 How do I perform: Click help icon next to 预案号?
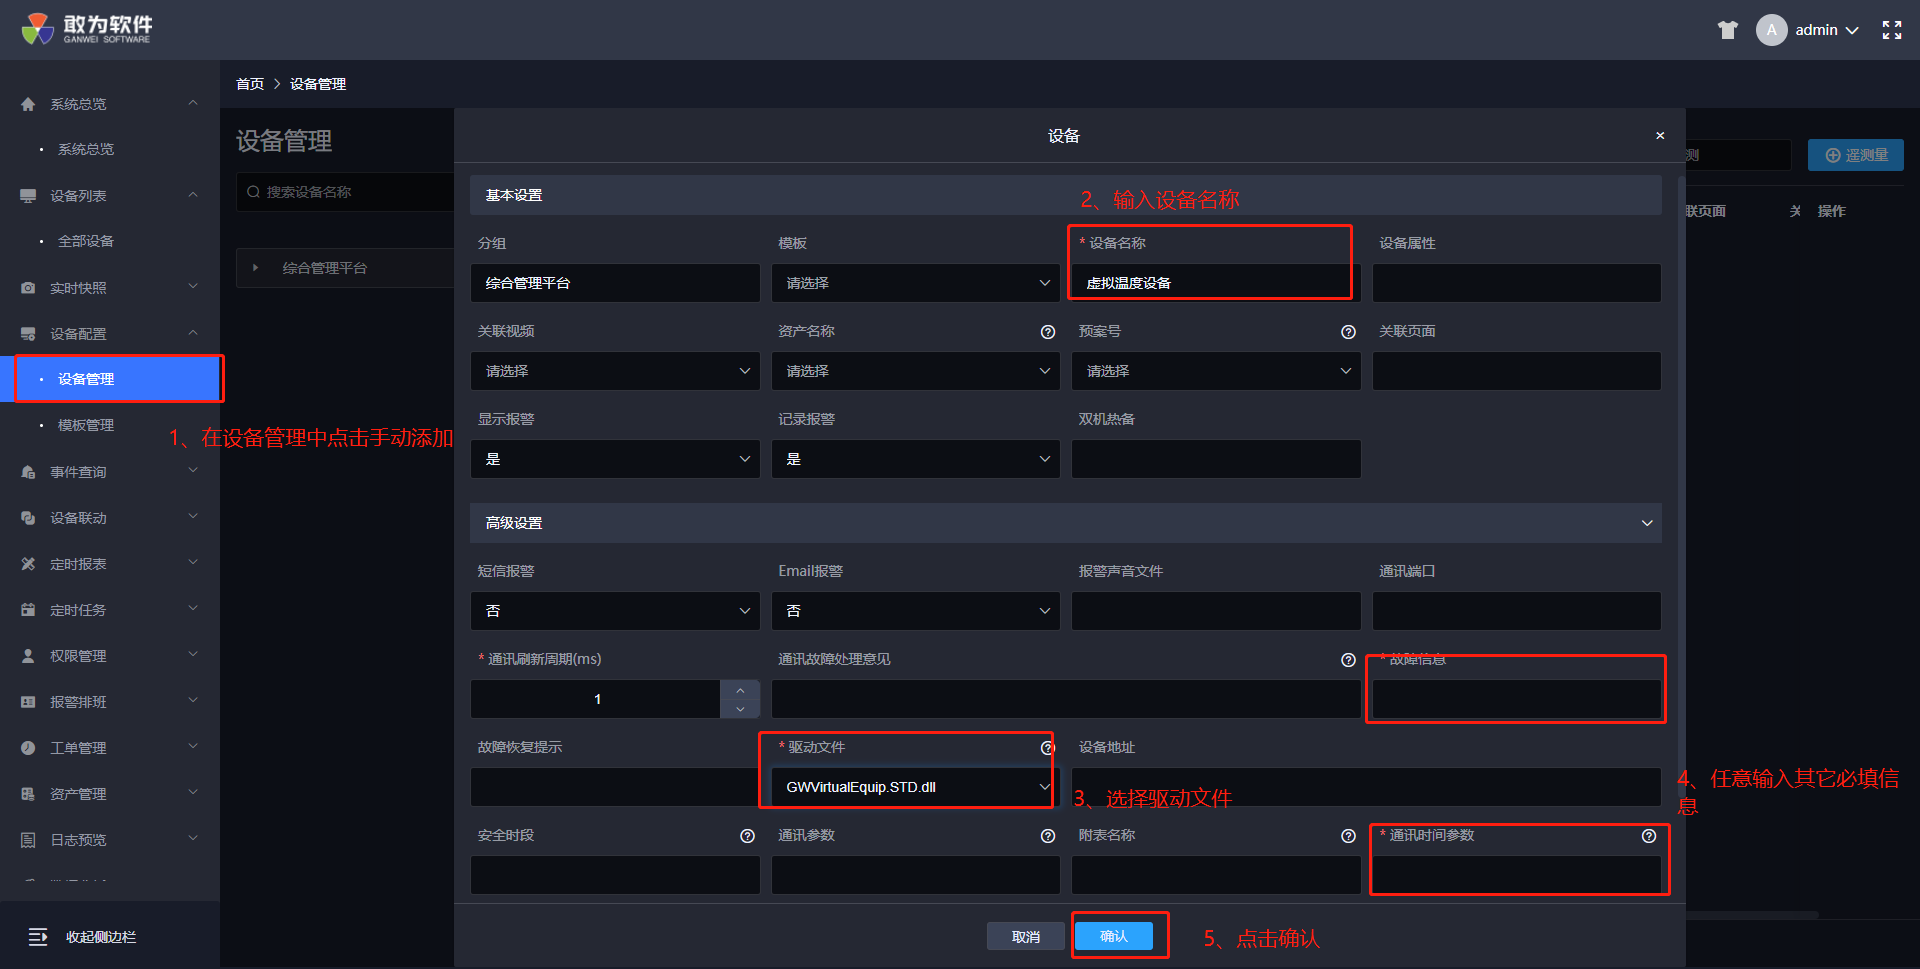pyautogui.click(x=1348, y=332)
